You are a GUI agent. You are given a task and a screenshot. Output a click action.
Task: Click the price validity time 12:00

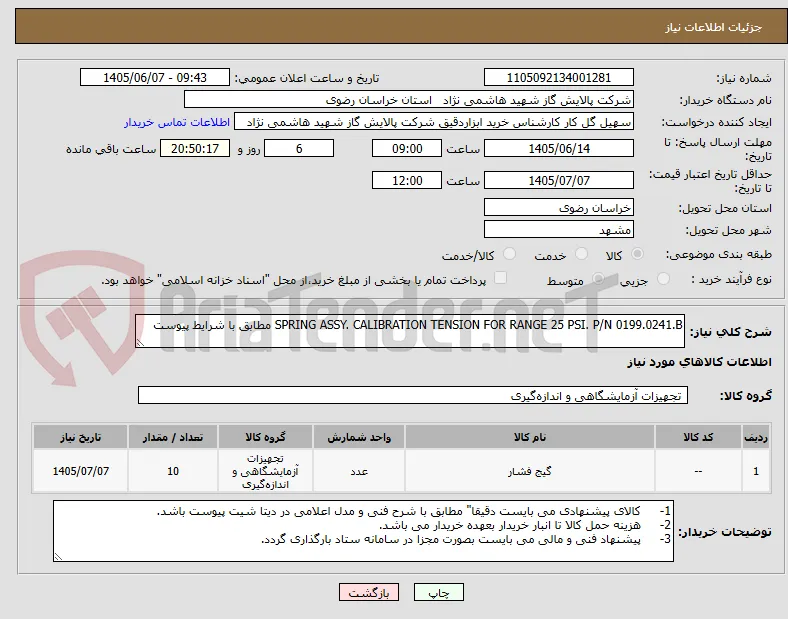click(407, 180)
